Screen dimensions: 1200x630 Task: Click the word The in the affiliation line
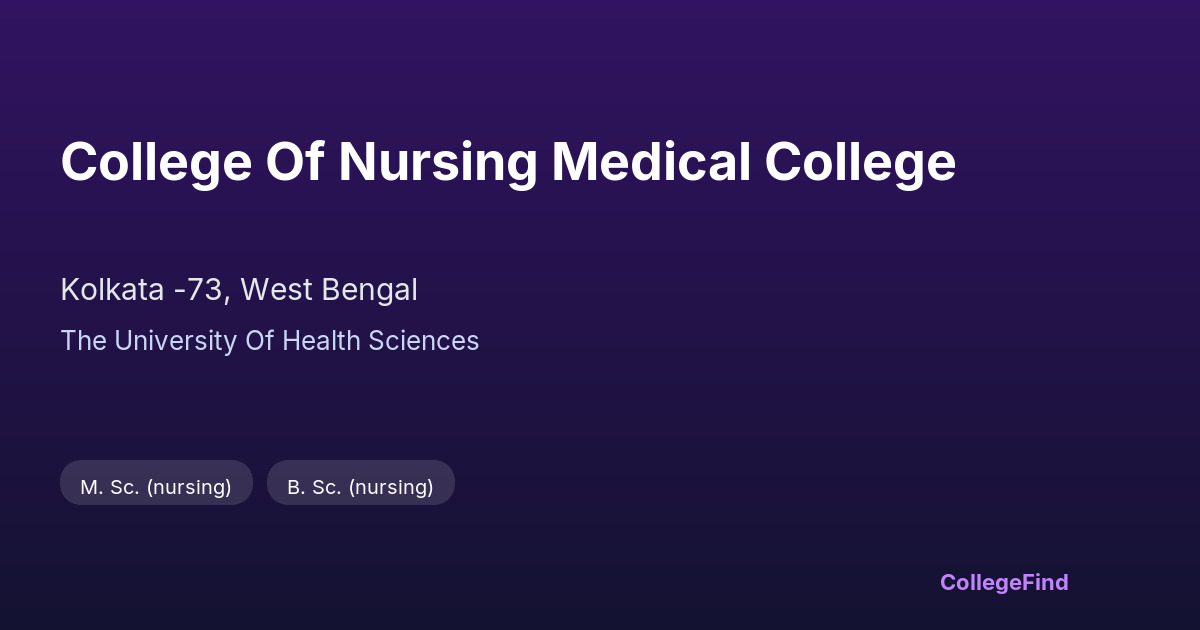tap(84, 341)
